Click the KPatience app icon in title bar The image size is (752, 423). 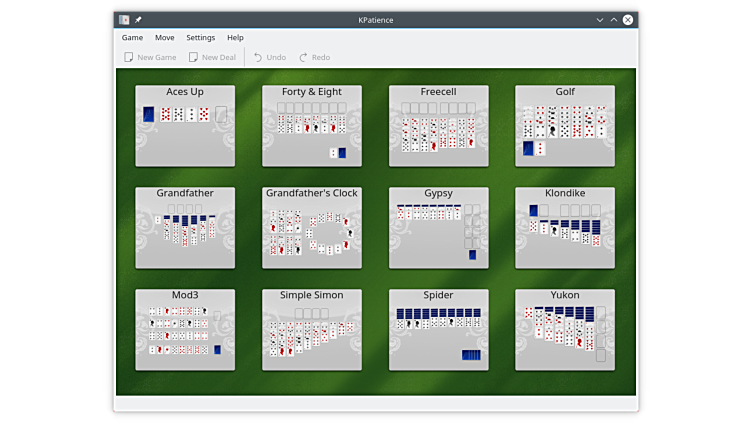click(124, 19)
